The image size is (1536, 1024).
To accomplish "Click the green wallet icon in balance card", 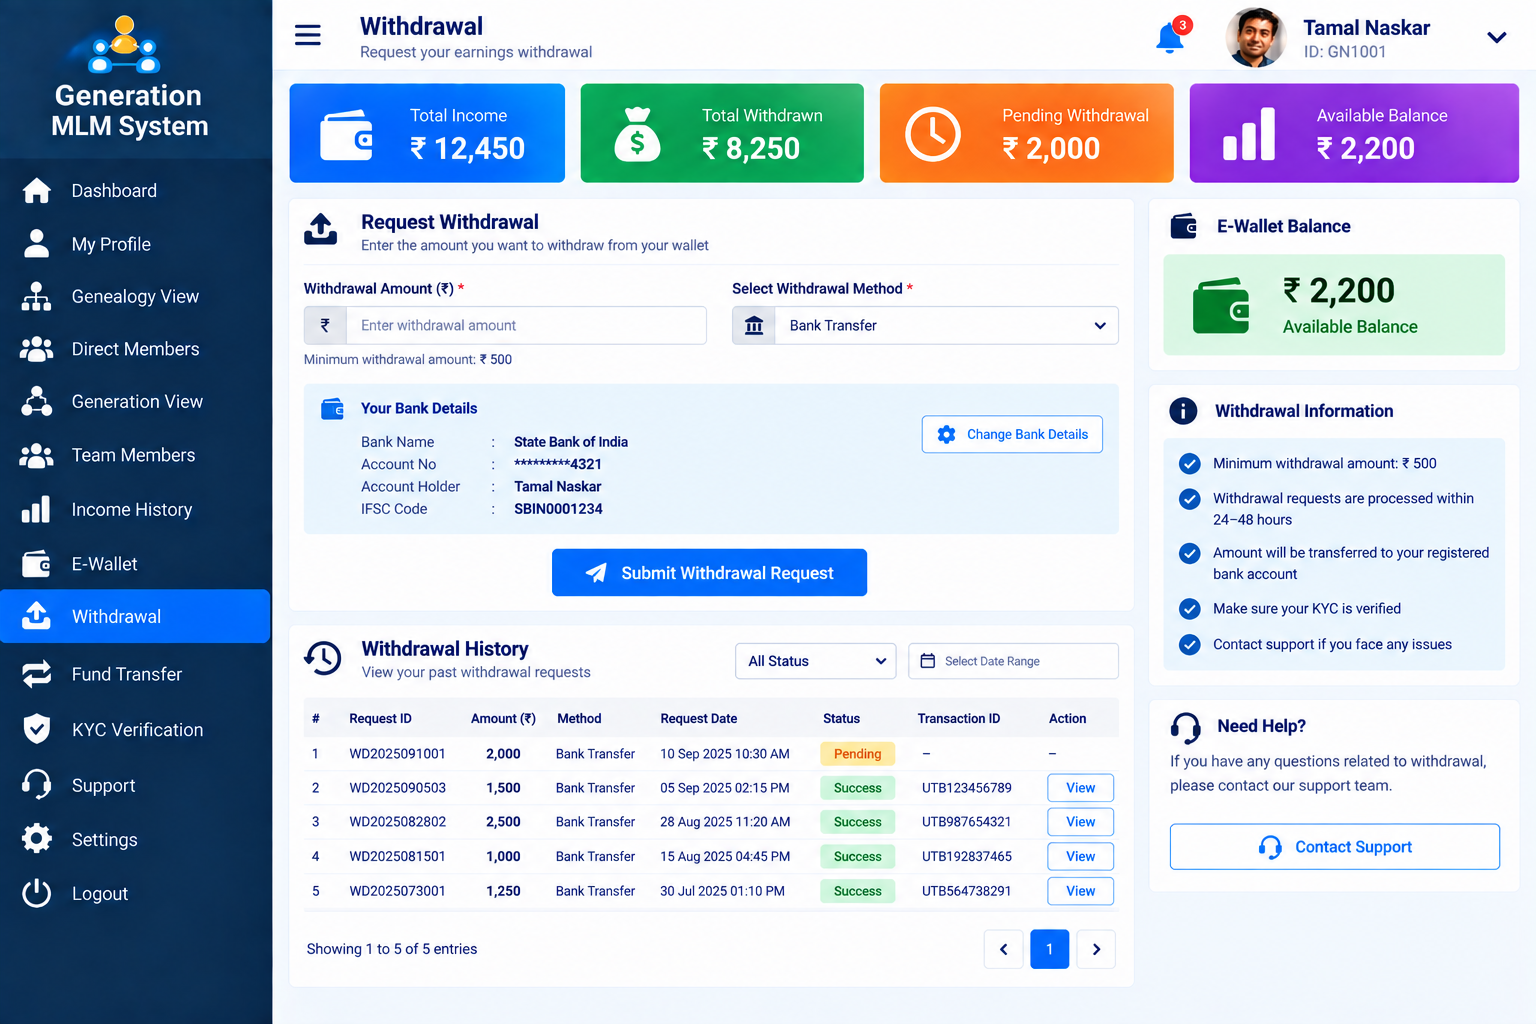I will (x=1221, y=305).
